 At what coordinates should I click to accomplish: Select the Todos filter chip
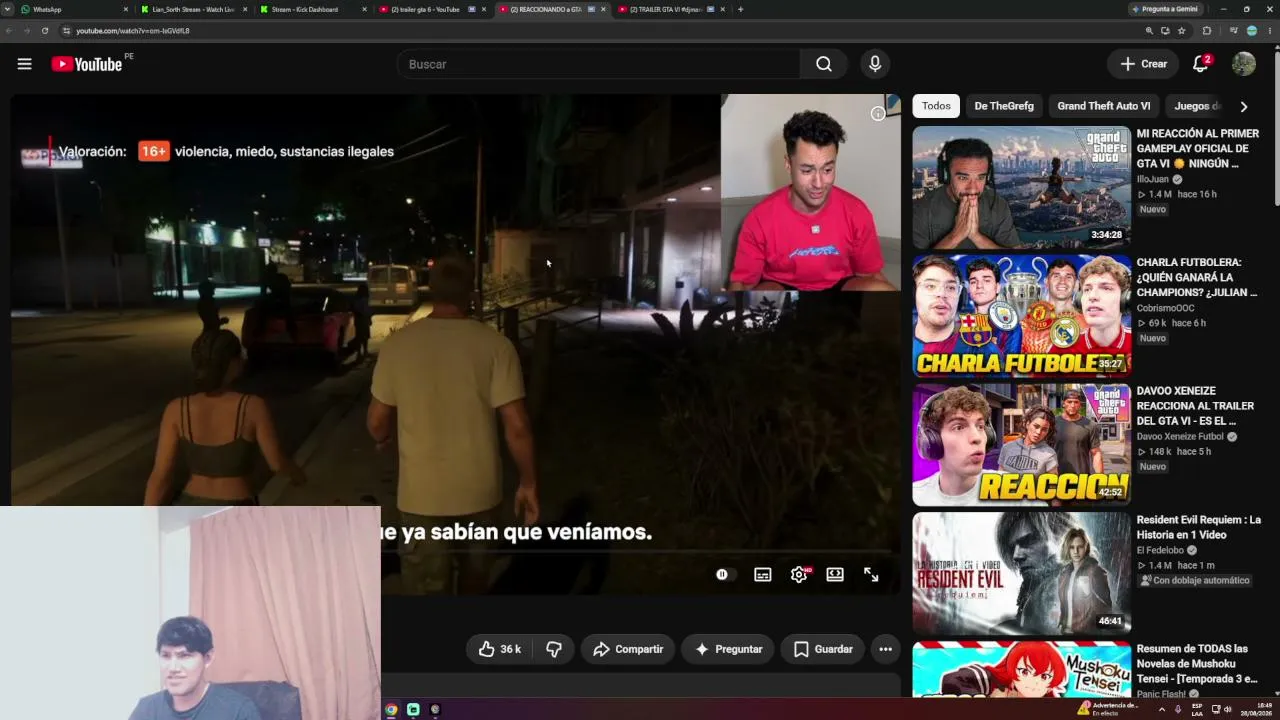(936, 106)
